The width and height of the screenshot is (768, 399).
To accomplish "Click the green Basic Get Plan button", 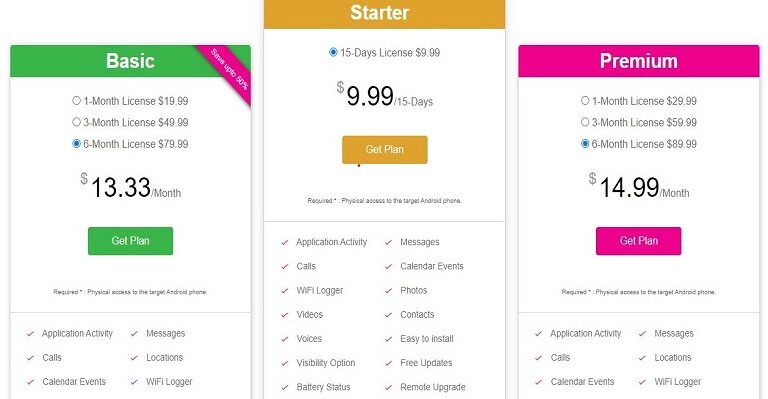I will (x=130, y=241).
